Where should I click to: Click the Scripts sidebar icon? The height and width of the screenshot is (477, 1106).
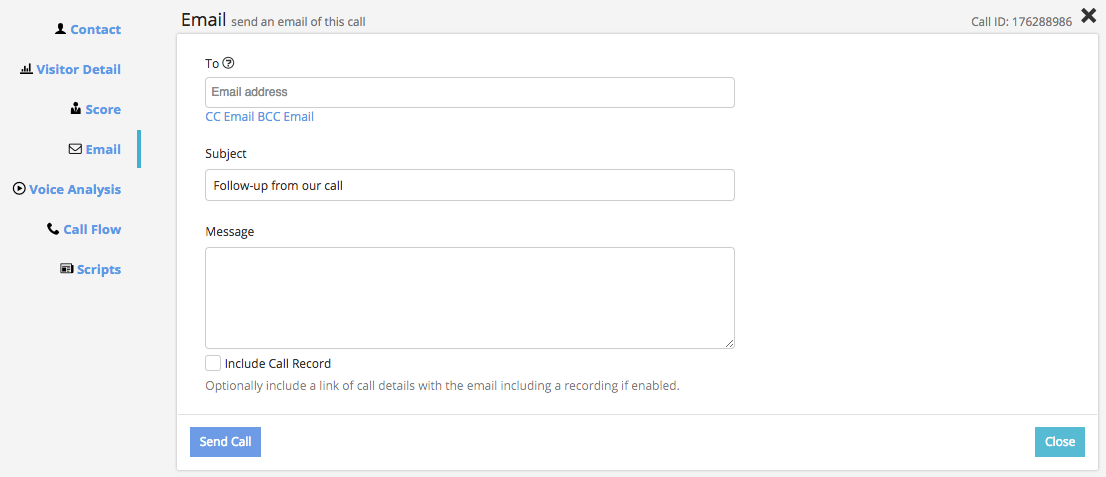(x=67, y=269)
